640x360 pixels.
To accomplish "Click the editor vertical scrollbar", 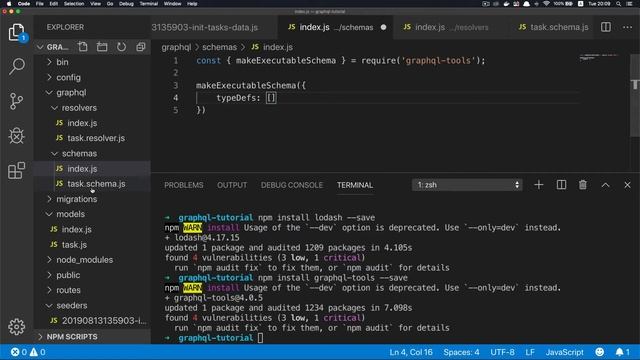I will point(635,95).
